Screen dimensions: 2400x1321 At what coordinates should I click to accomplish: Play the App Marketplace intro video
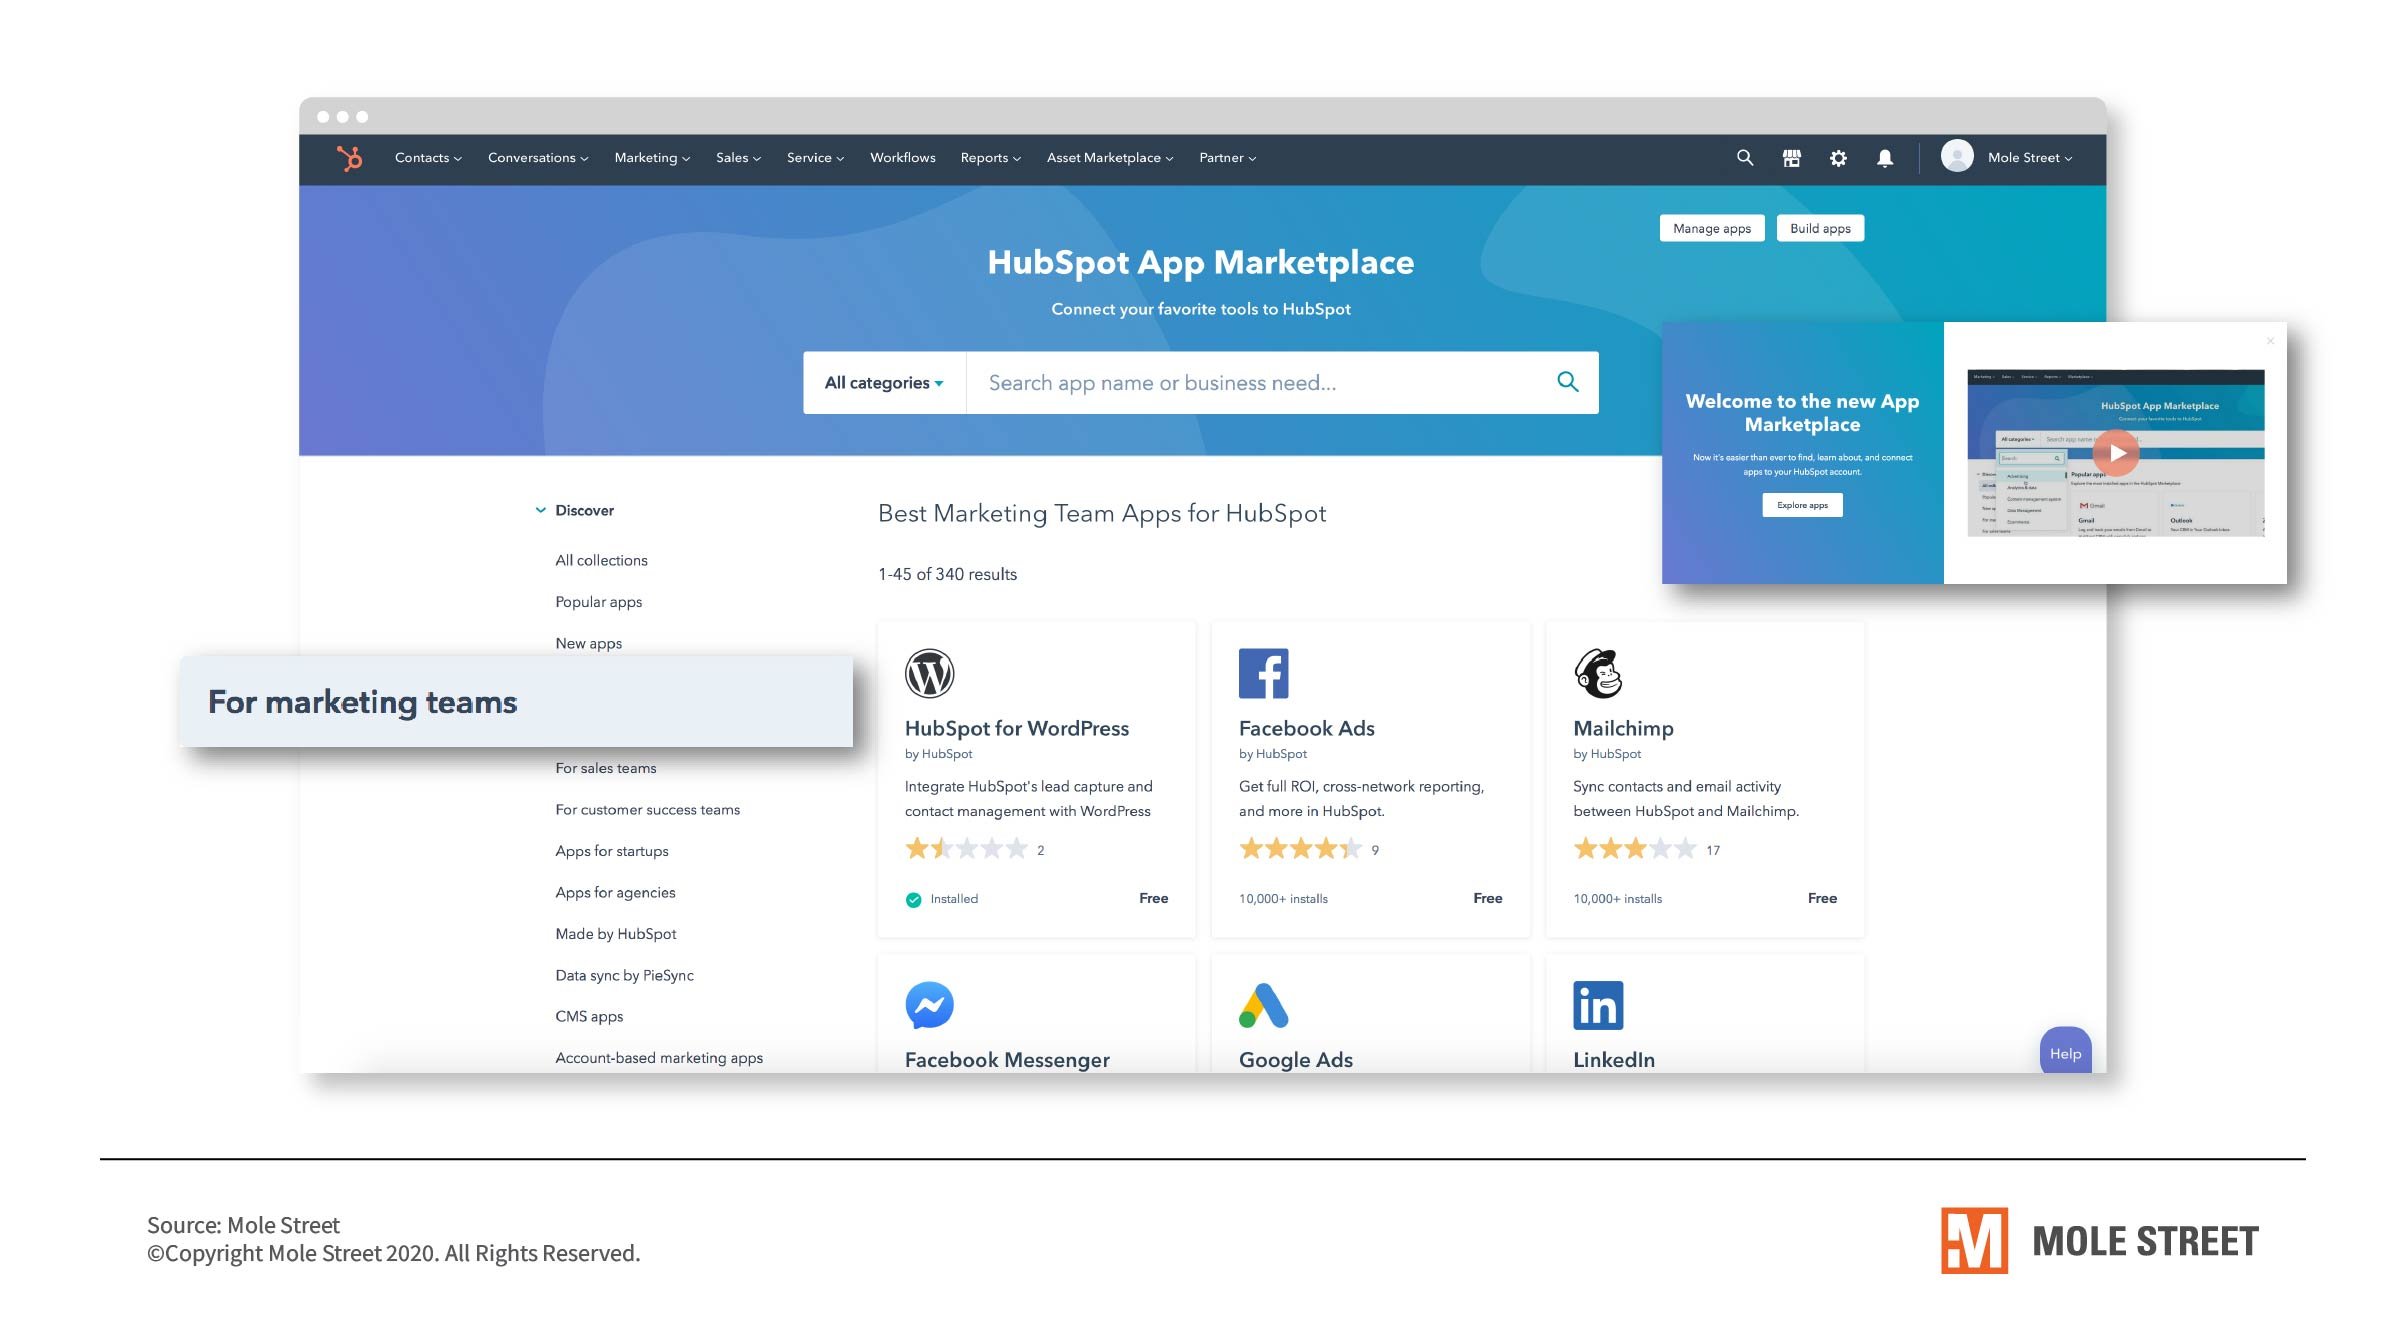[x=2116, y=453]
